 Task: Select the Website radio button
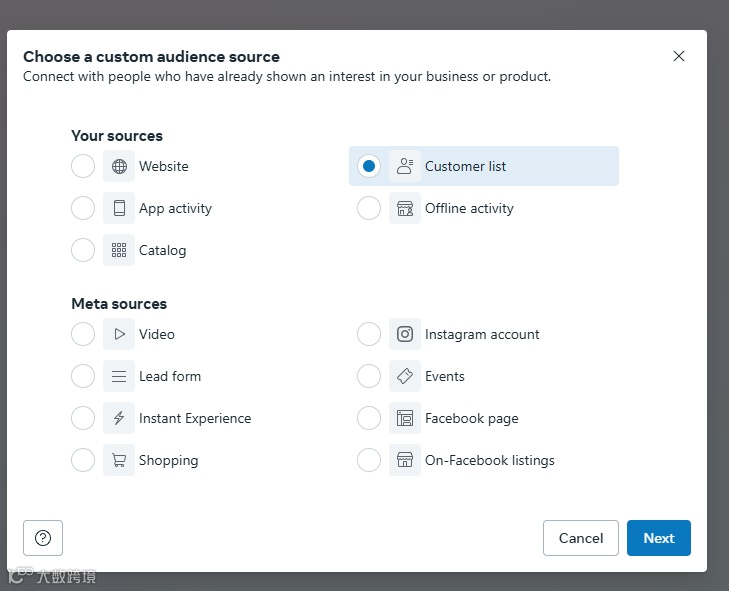point(83,167)
